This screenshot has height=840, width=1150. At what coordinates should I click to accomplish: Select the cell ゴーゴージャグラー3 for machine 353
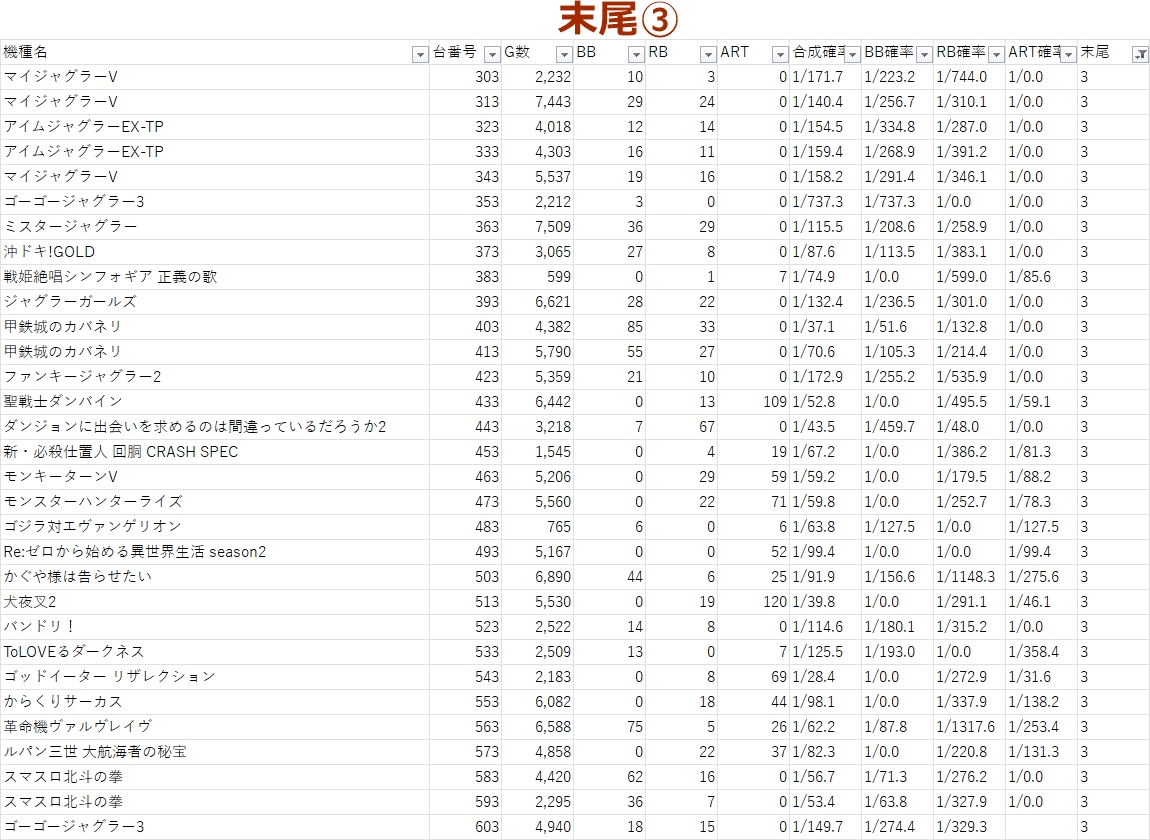point(215,202)
